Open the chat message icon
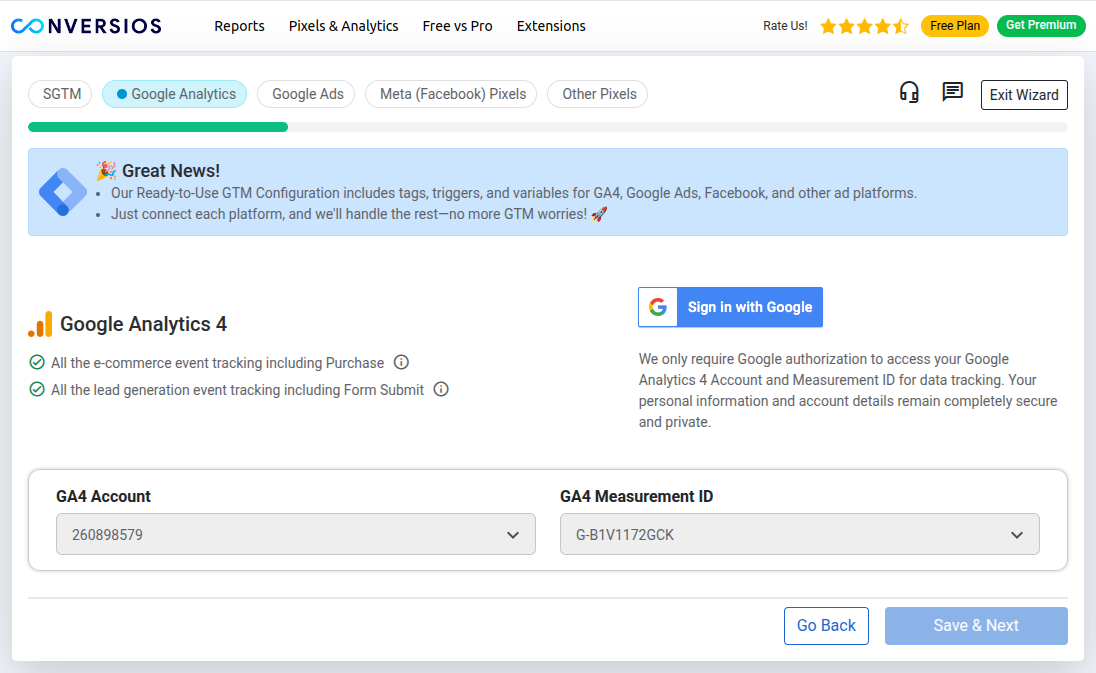Screen dimensions: 1096x673 (x=952, y=92)
